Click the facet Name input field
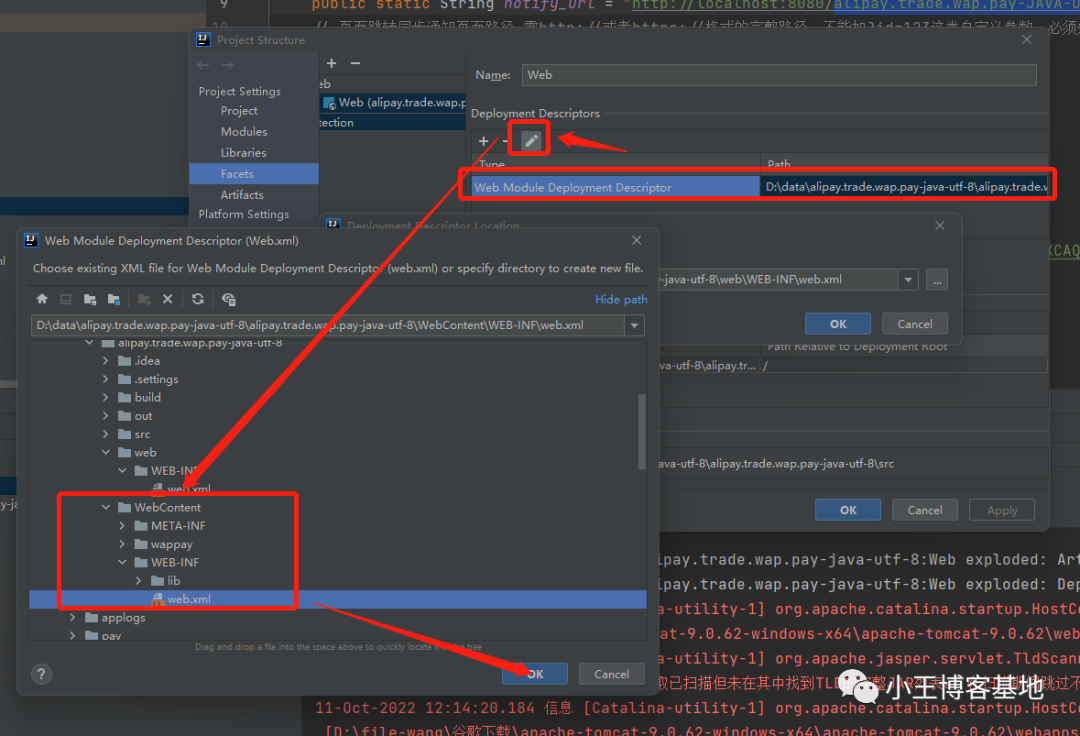Image resolution: width=1080 pixels, height=736 pixels. [x=778, y=75]
